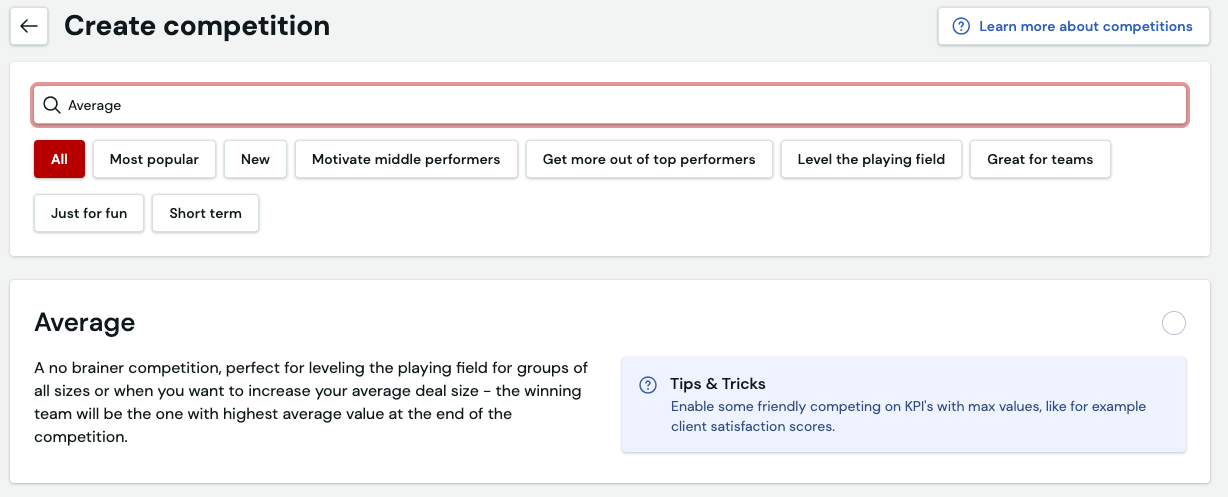The height and width of the screenshot is (497, 1228).
Task: Click the magnifying glass search icon
Action: click(52, 105)
